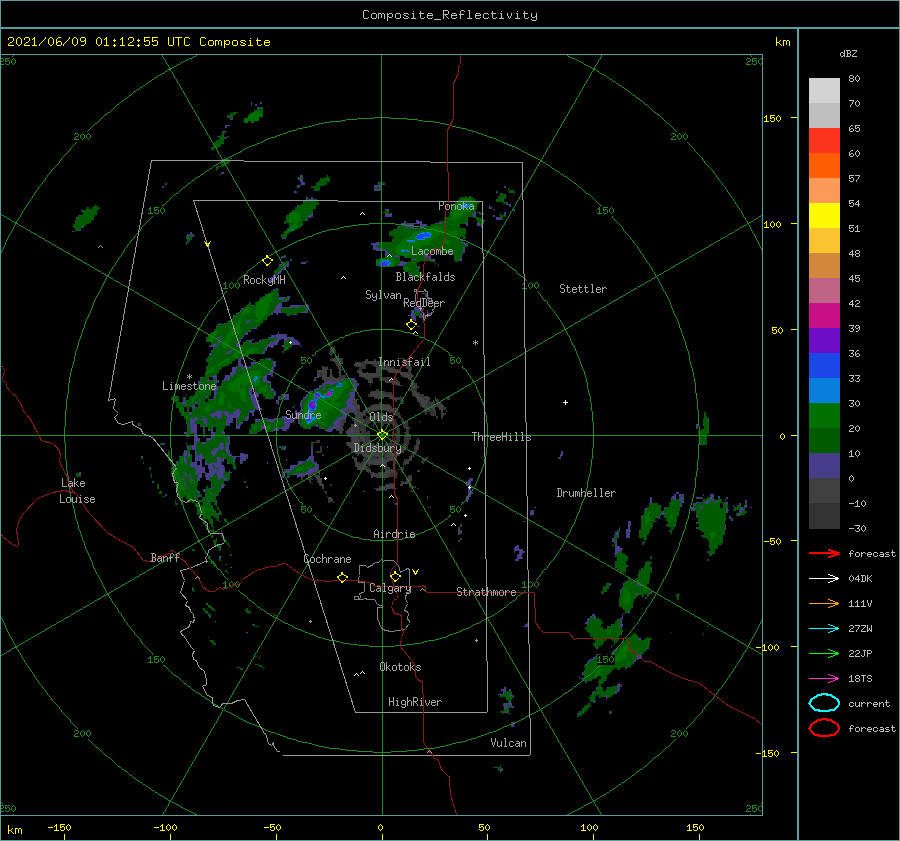Viewport: 900px width, 841px height.
Task: Click the ThreeHills label
Action: click(501, 437)
